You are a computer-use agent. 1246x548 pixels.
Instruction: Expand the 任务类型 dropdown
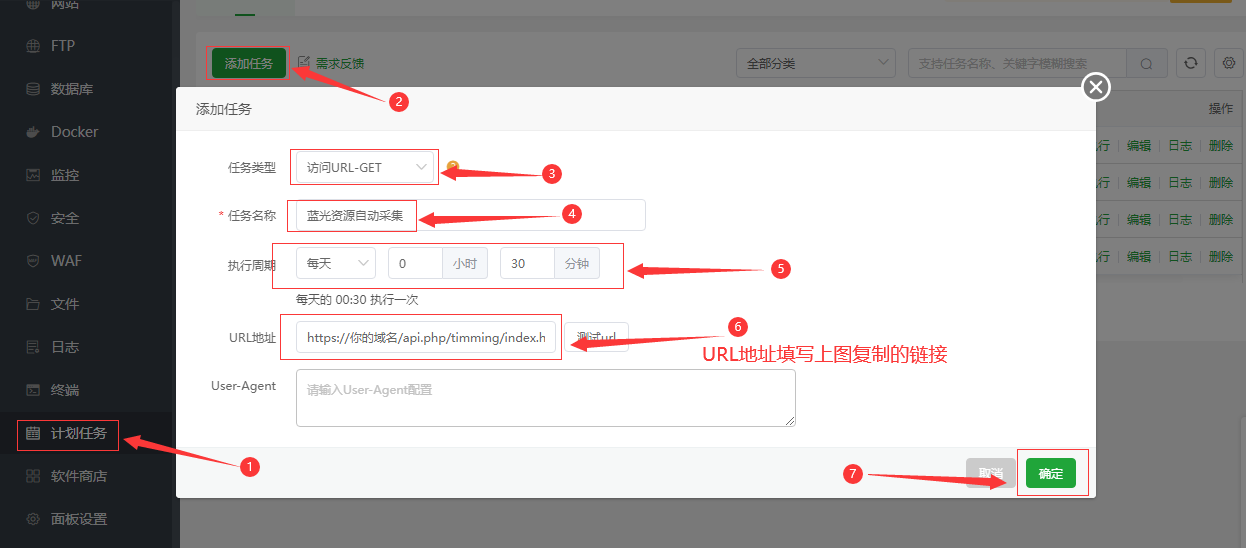[366, 167]
